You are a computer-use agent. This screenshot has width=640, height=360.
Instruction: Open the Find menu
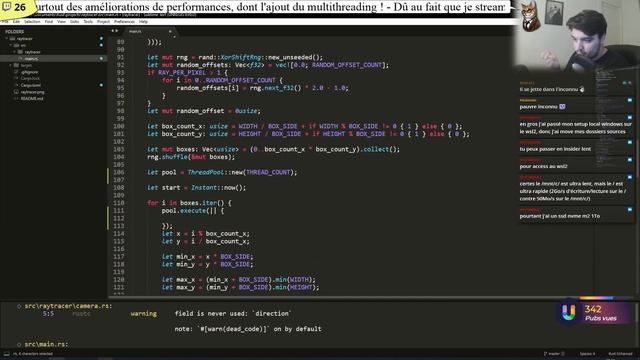[49, 22]
